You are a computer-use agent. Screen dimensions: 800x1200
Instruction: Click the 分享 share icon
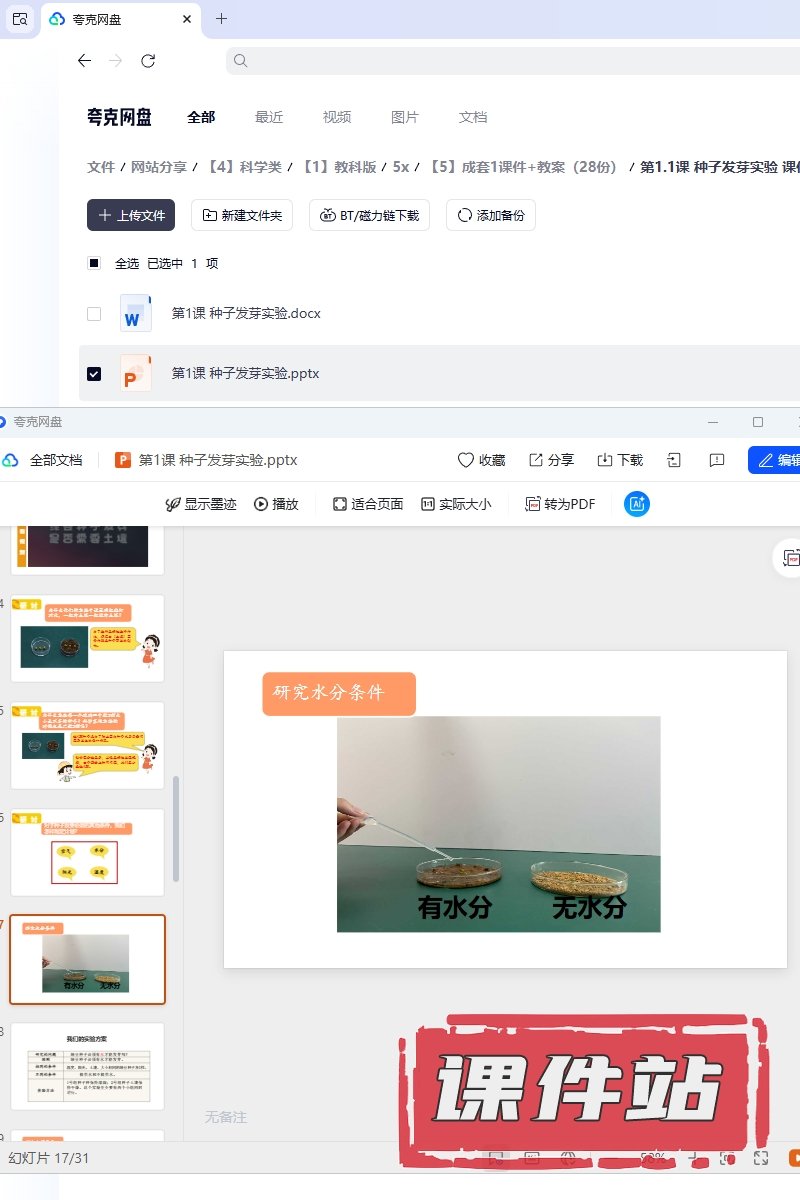(536, 460)
